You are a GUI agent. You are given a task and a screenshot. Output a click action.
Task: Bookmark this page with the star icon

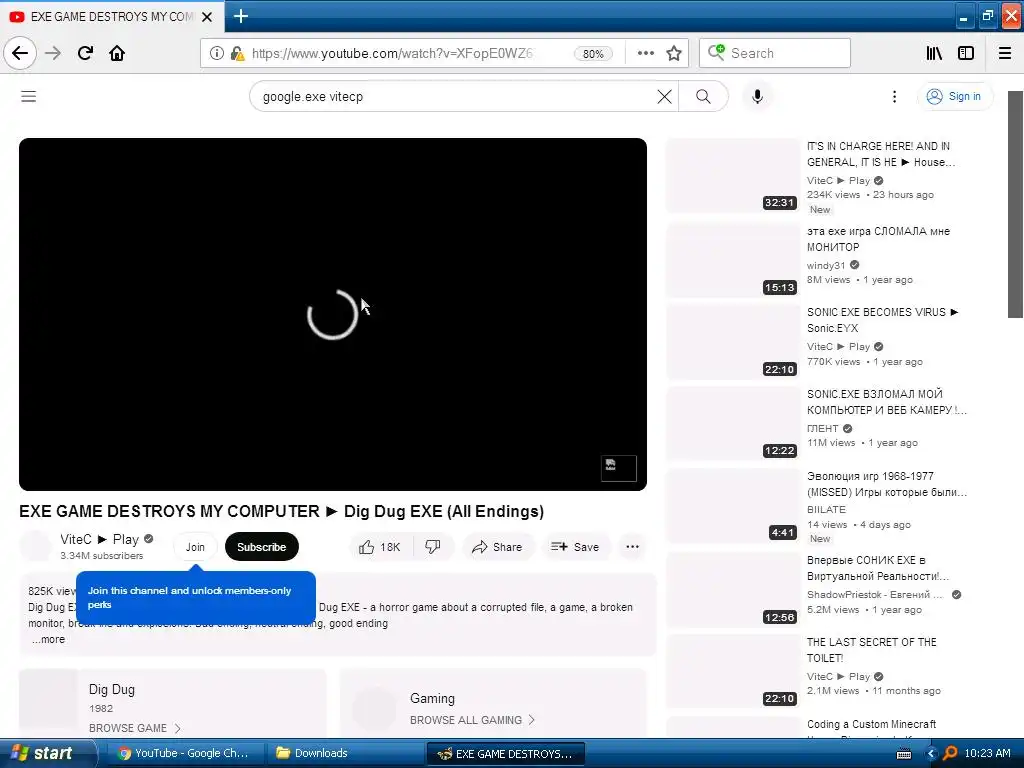coord(674,53)
